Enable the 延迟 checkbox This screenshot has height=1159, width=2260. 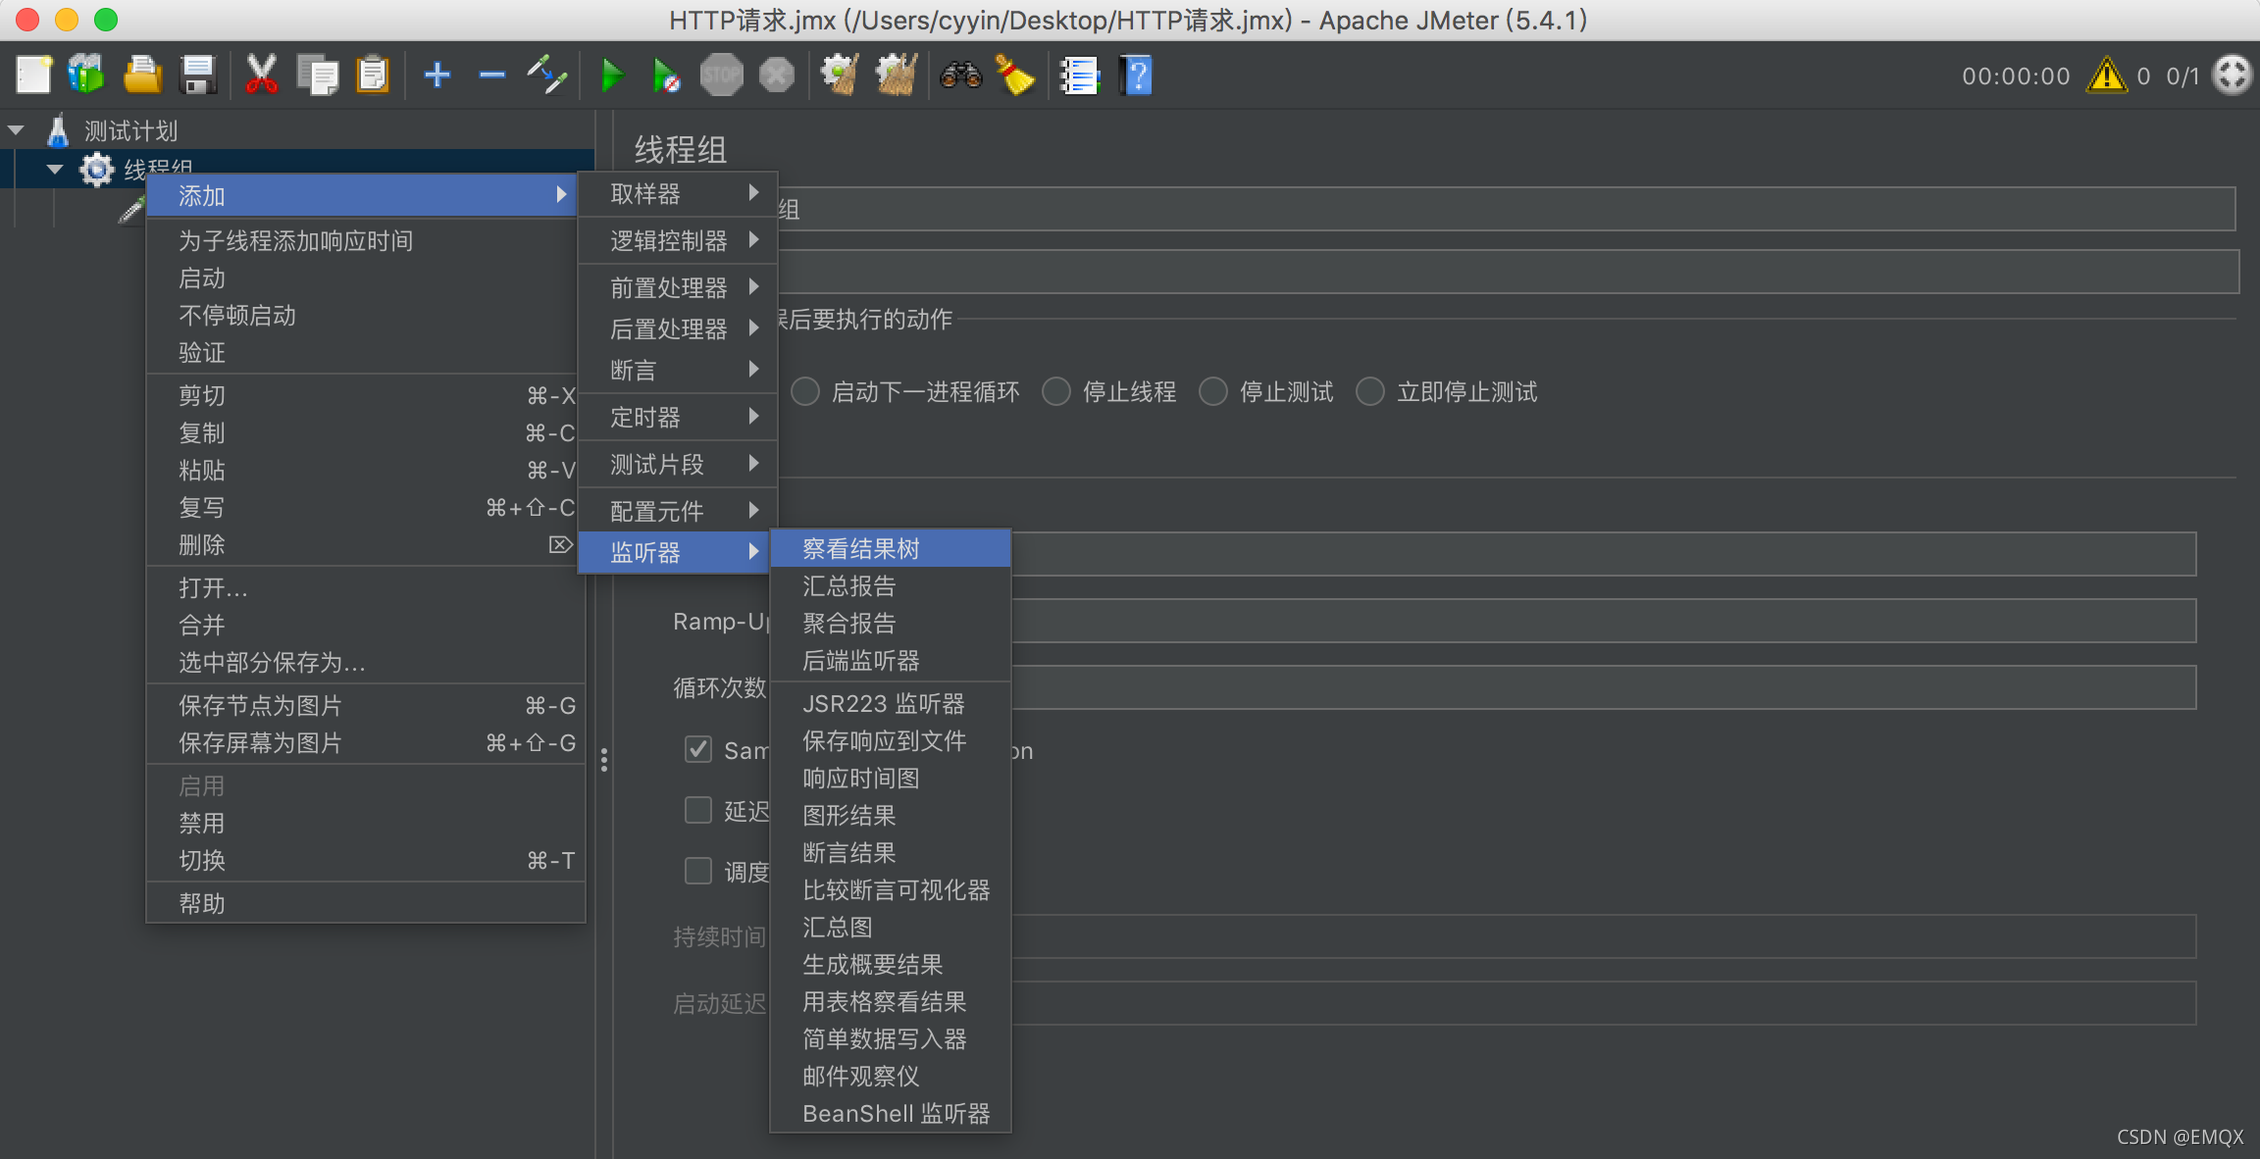coord(698,810)
